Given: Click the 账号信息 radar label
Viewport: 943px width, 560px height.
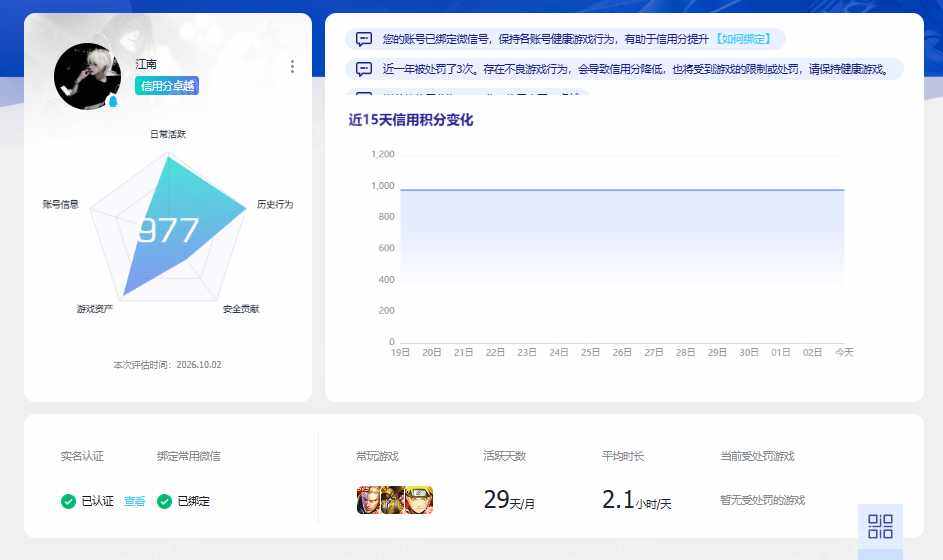Looking at the screenshot, I should click(x=61, y=205).
